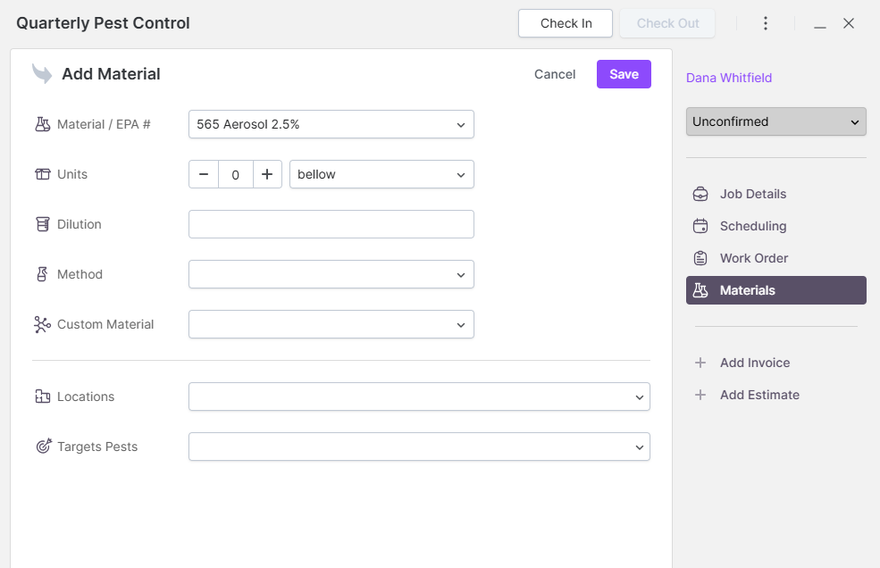
Task: Click the Scheduling calendar icon
Action: (700, 226)
